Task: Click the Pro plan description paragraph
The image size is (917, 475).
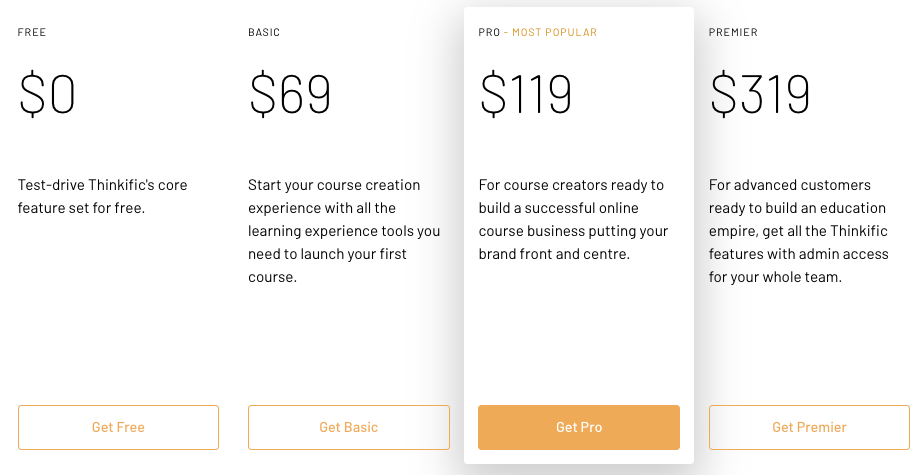Action: pos(573,220)
